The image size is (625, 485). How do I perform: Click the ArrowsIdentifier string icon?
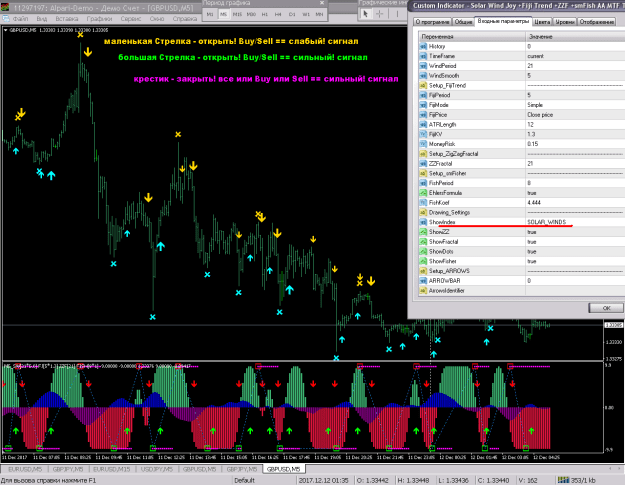[423, 291]
